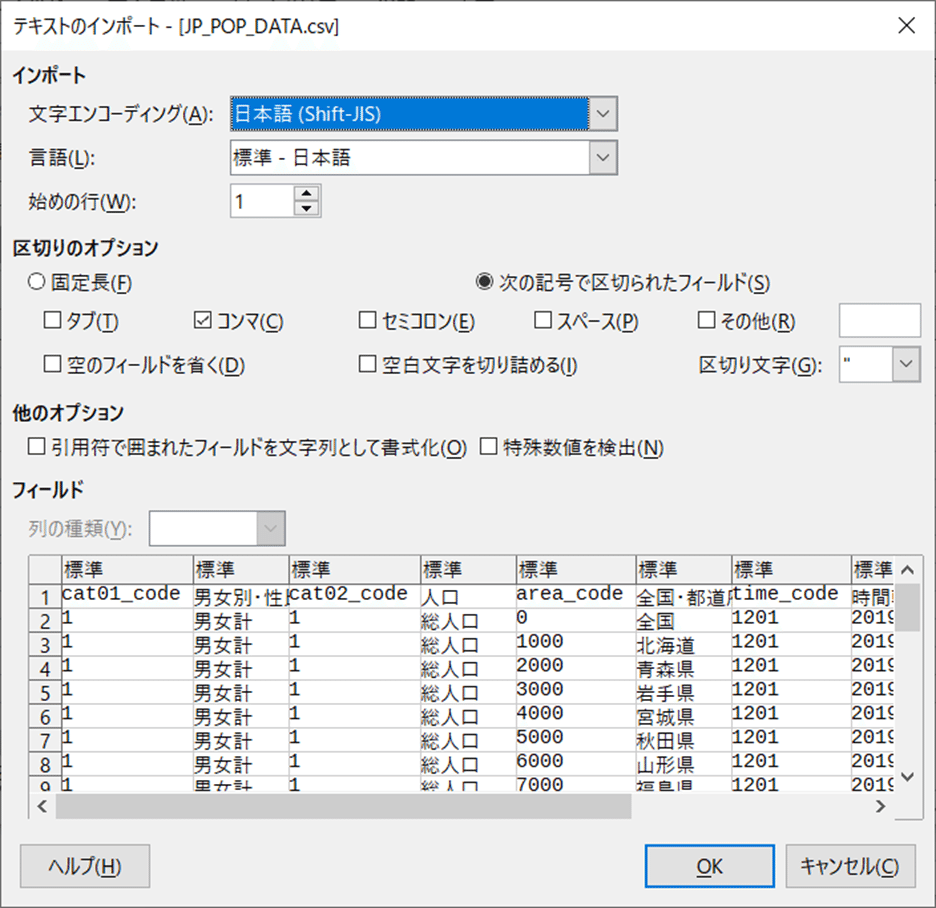Image resolution: width=936 pixels, height=908 pixels.
Task: Open the ヘルプ dialog
Action: [x=84, y=866]
